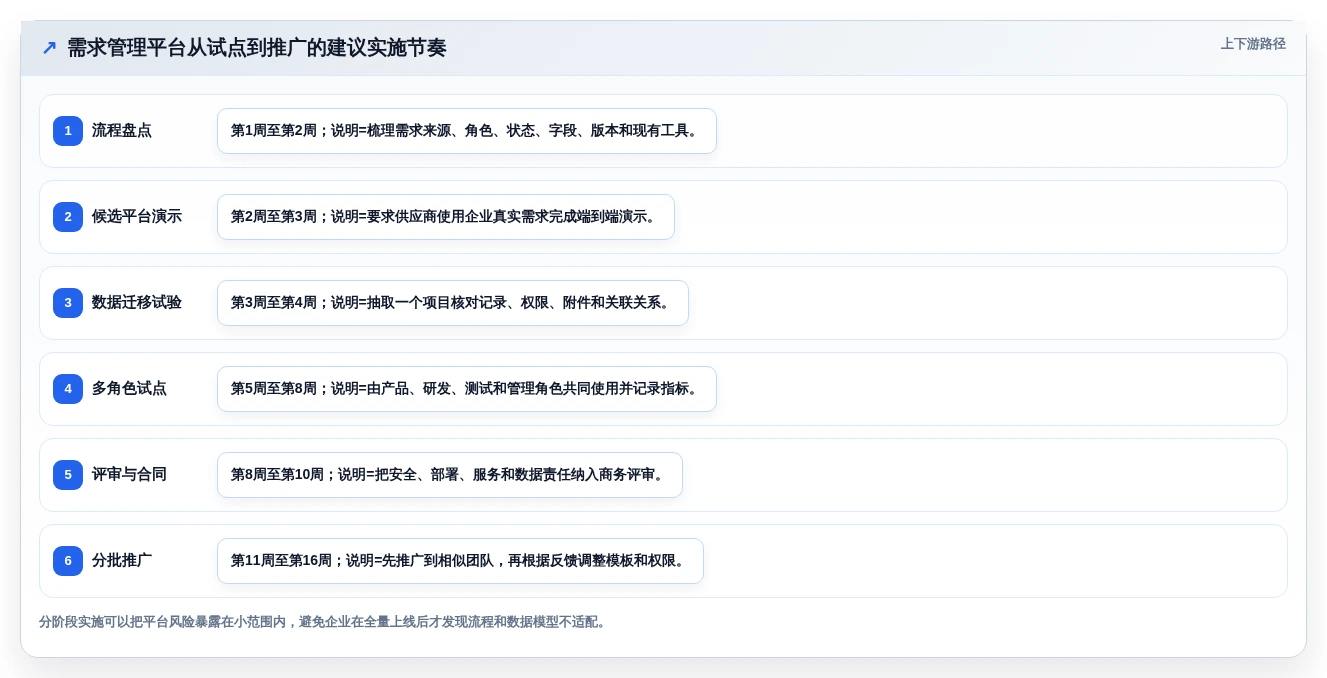Image resolution: width=1327 pixels, height=678 pixels.
Task: Click the 第2周至第3周 description box
Action: [446, 217]
